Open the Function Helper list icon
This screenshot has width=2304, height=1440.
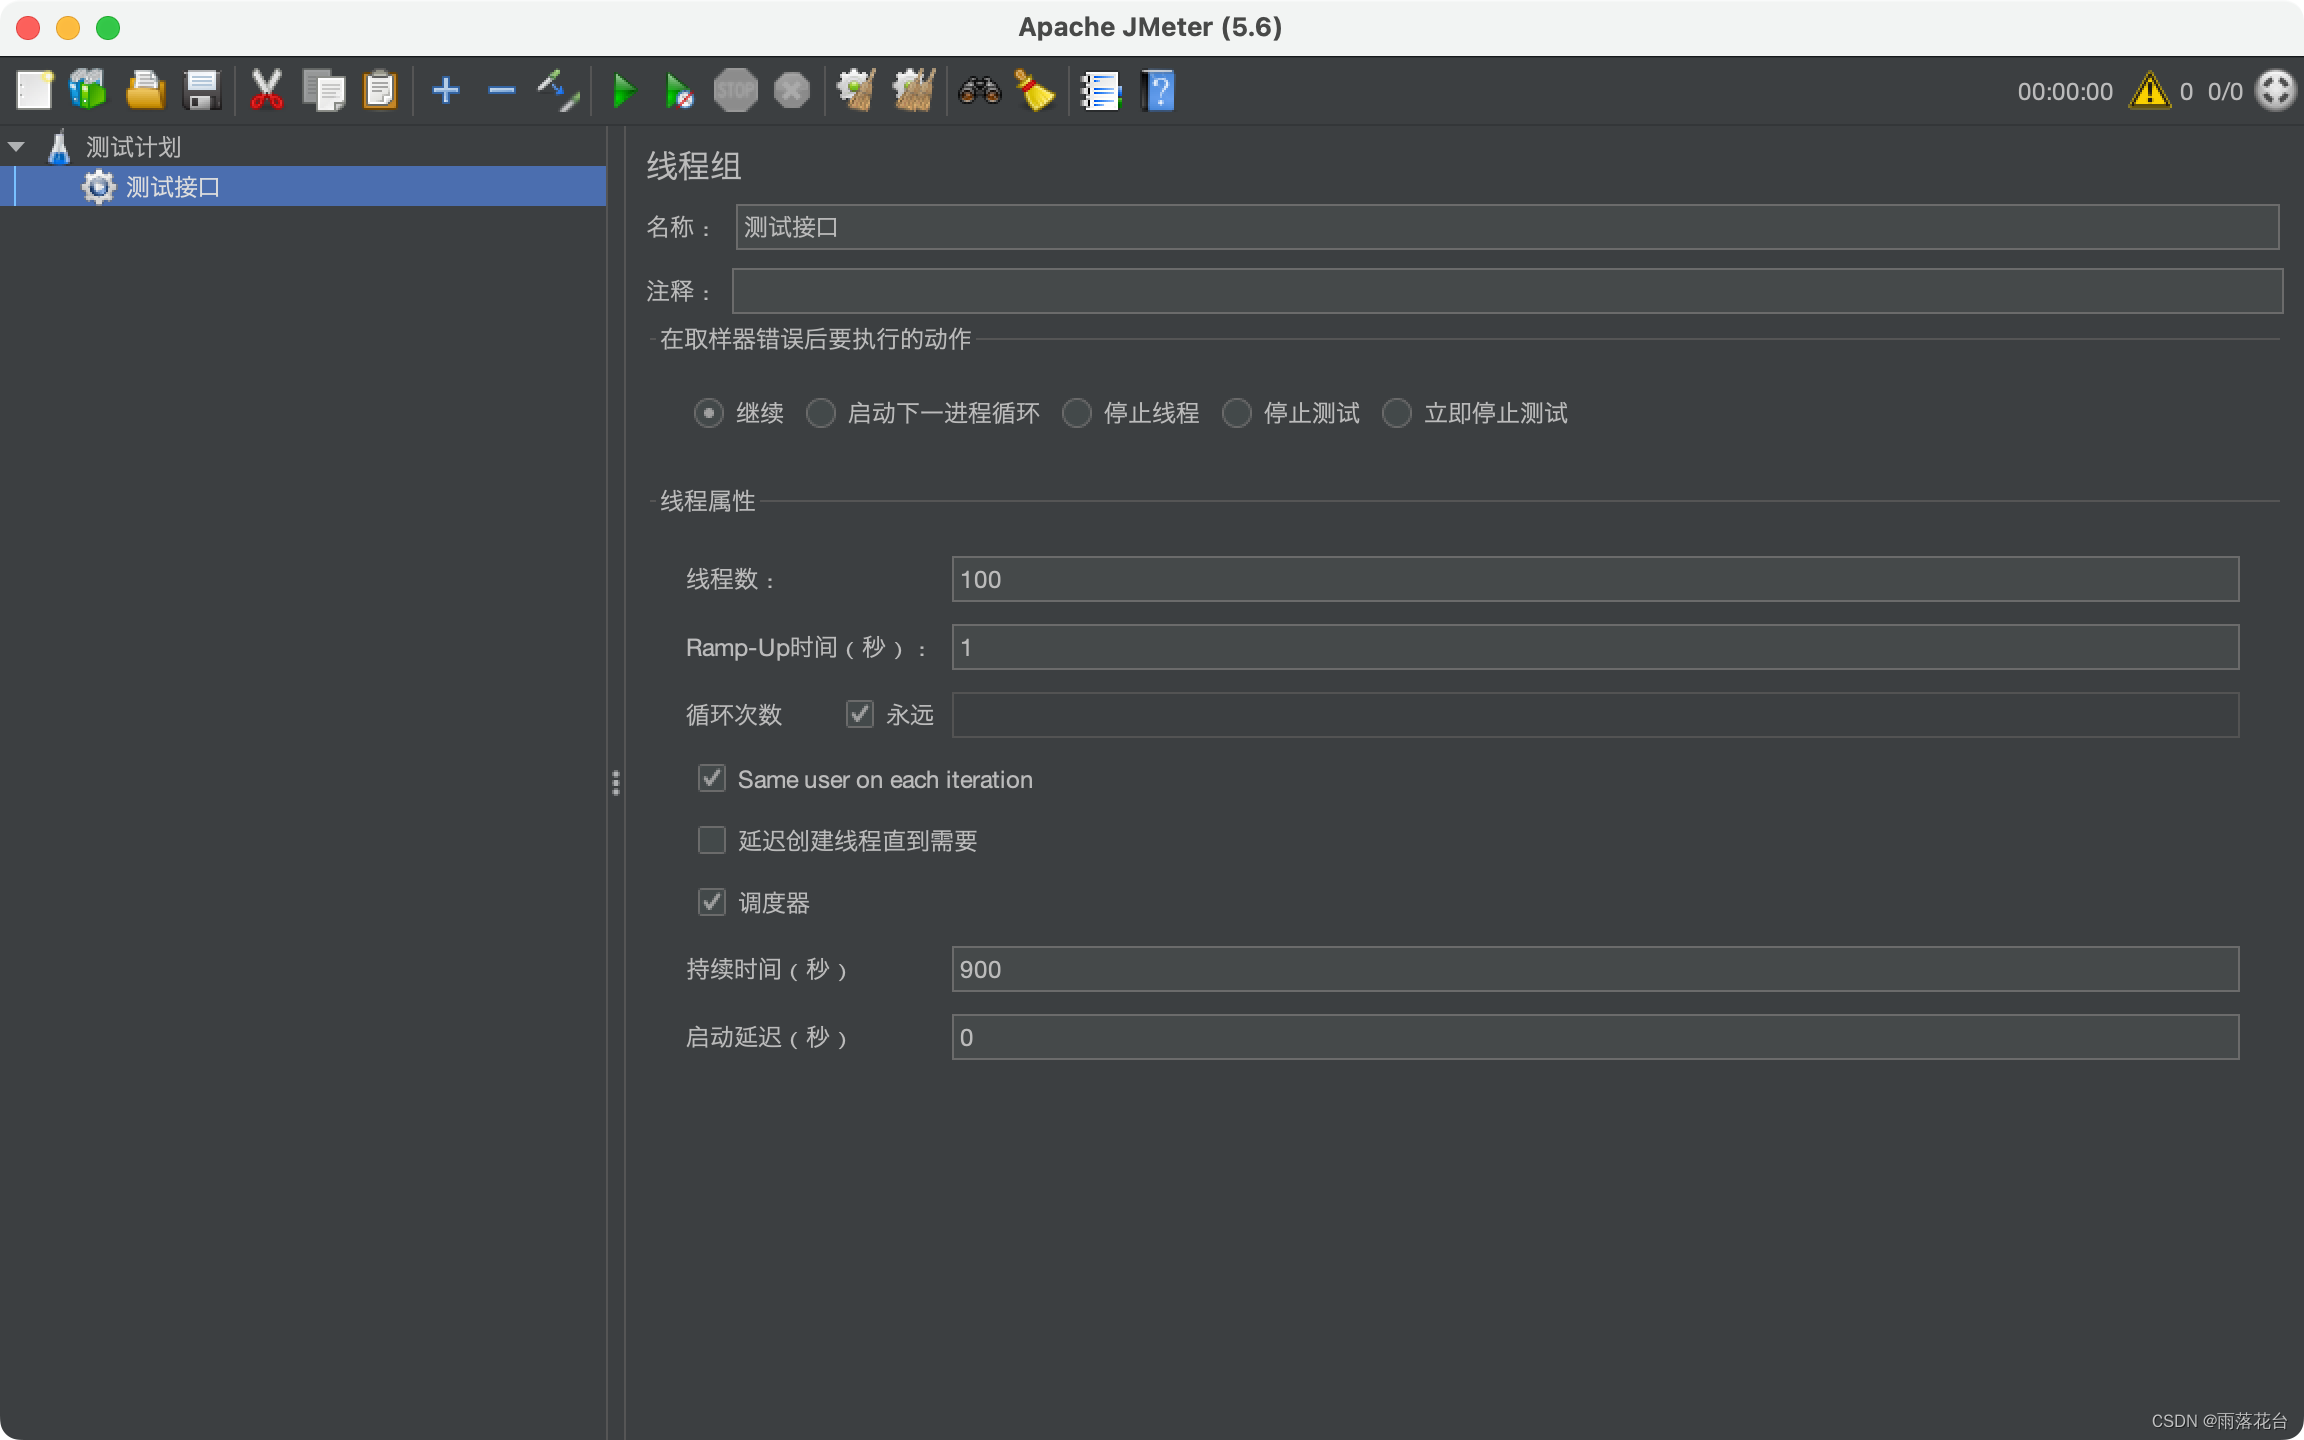coord(1100,91)
